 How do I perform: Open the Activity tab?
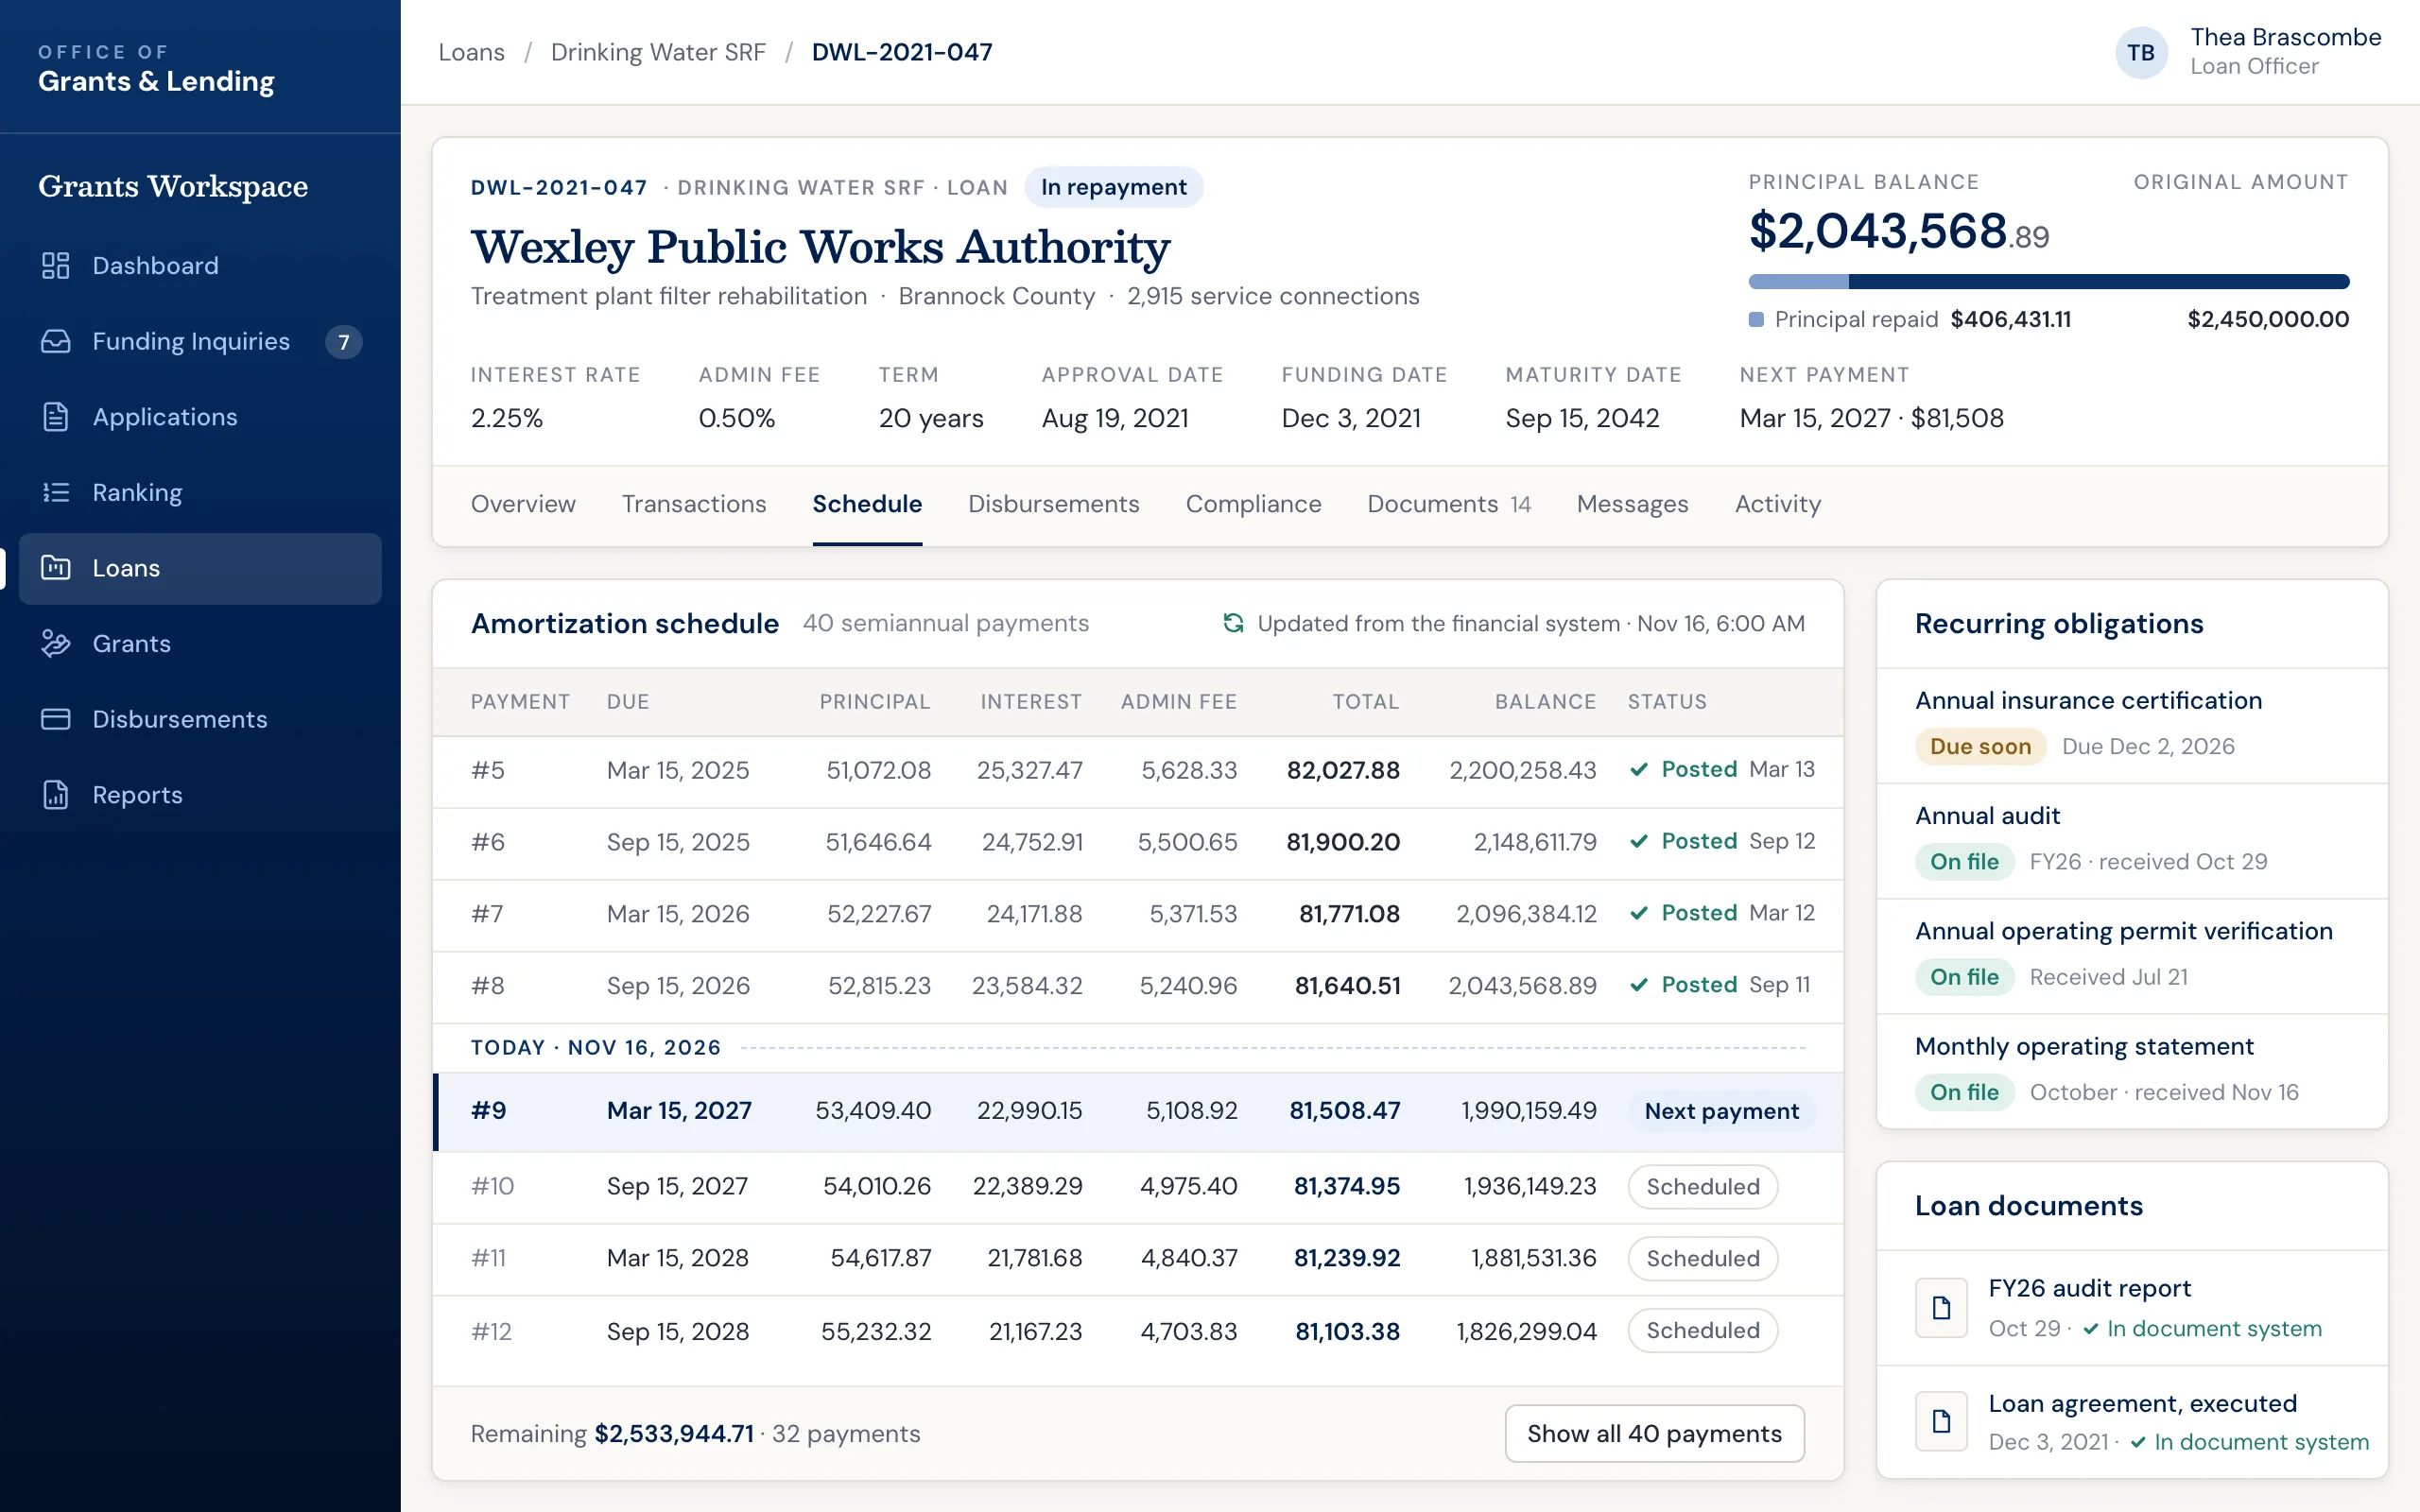(x=1777, y=504)
